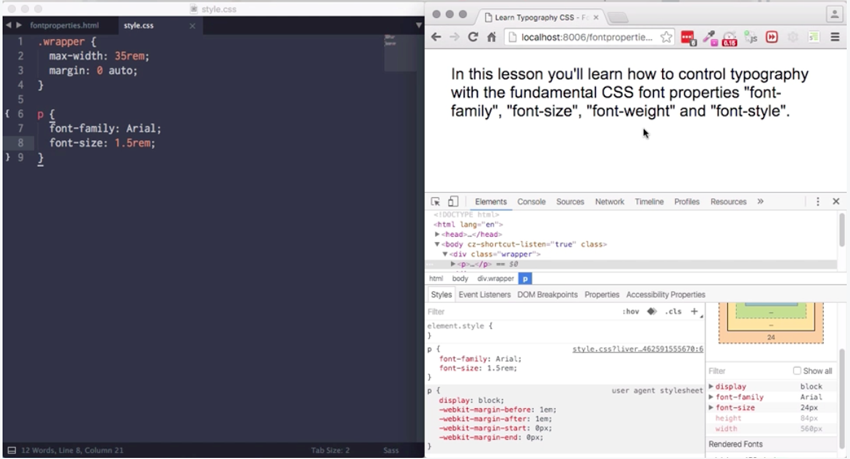
Task: Expand the computed display property
Action: pos(711,386)
